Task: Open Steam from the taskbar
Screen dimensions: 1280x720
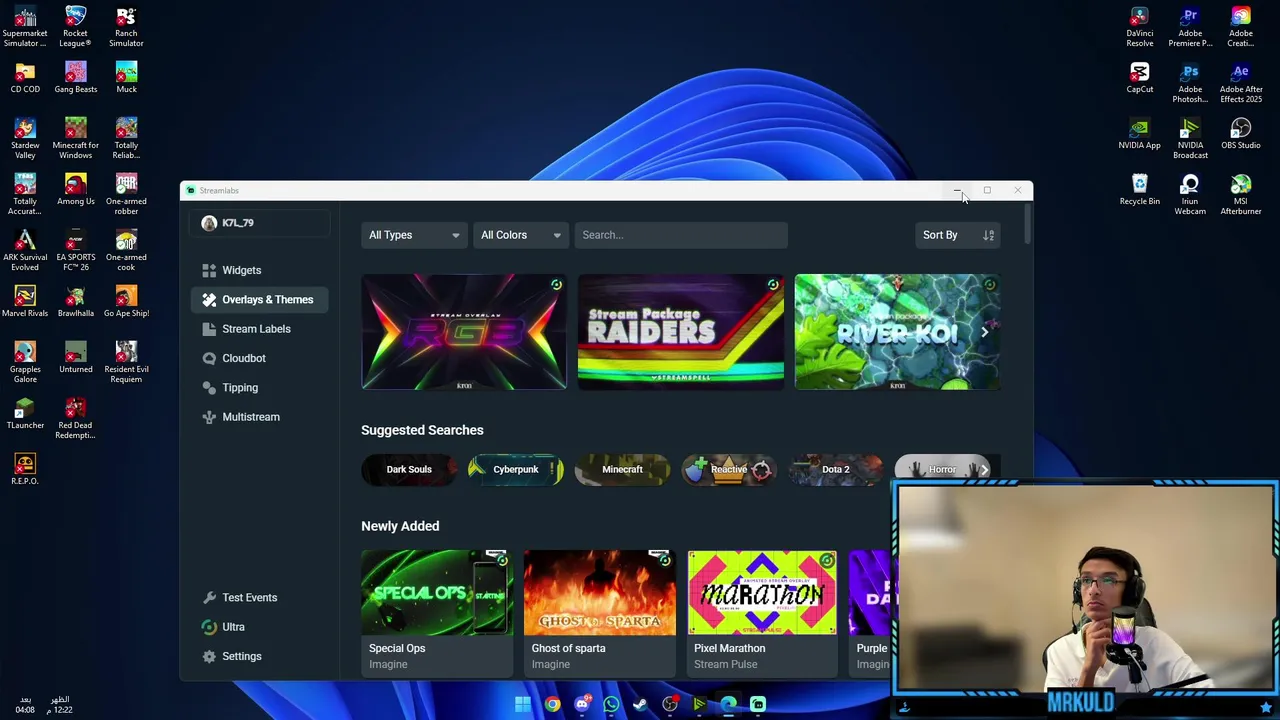Action: (x=640, y=704)
